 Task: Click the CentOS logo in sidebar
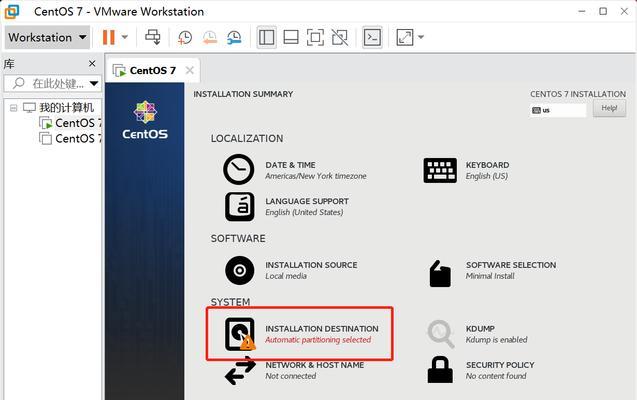pos(145,120)
